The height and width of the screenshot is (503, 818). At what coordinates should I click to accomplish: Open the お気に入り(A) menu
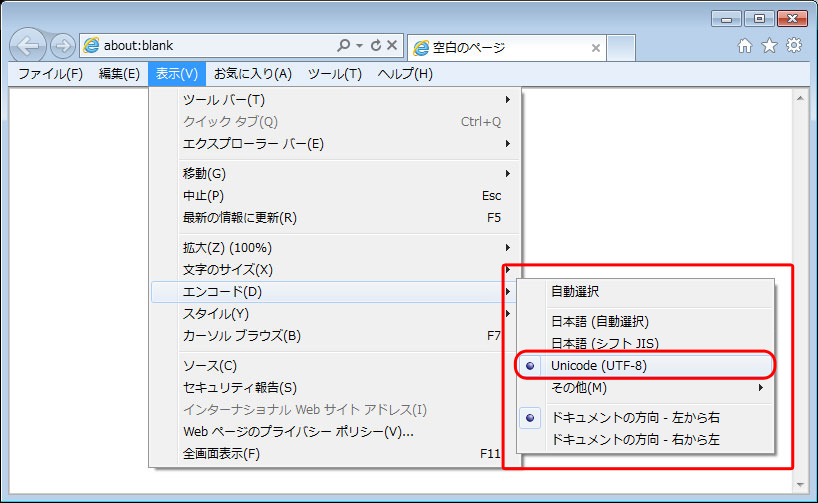tap(253, 74)
